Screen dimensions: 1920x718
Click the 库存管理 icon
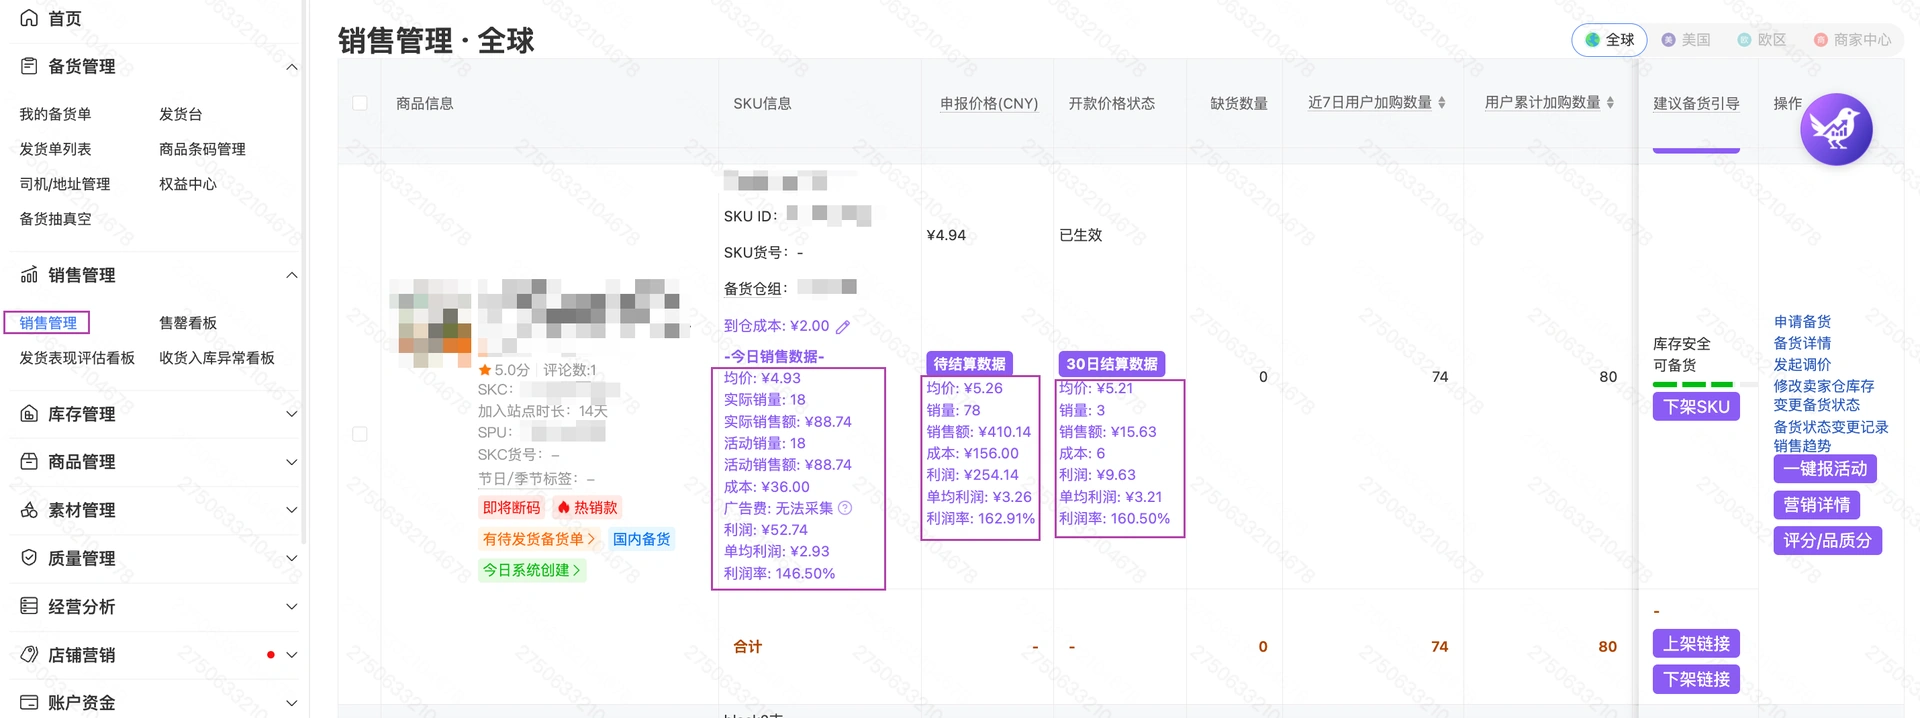[29, 414]
